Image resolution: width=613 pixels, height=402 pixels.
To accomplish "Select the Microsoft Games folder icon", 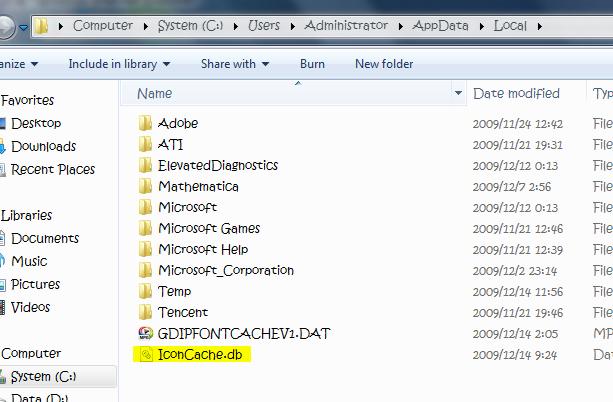I will coord(145,228).
